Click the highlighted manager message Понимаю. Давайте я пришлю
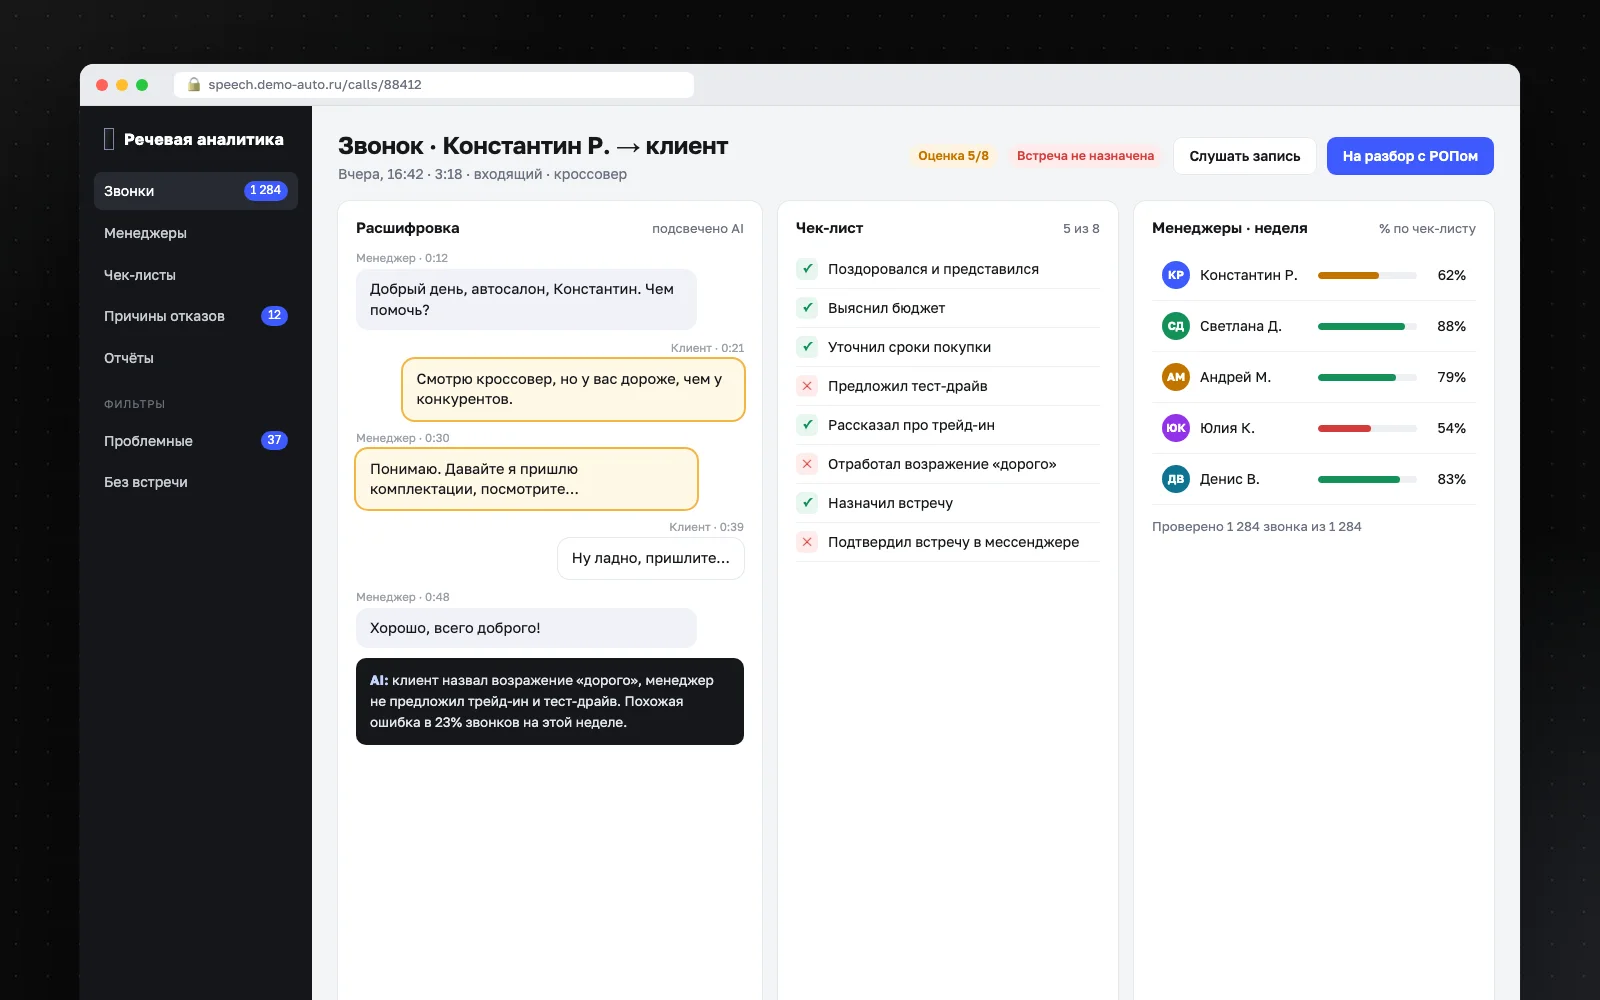 526,479
